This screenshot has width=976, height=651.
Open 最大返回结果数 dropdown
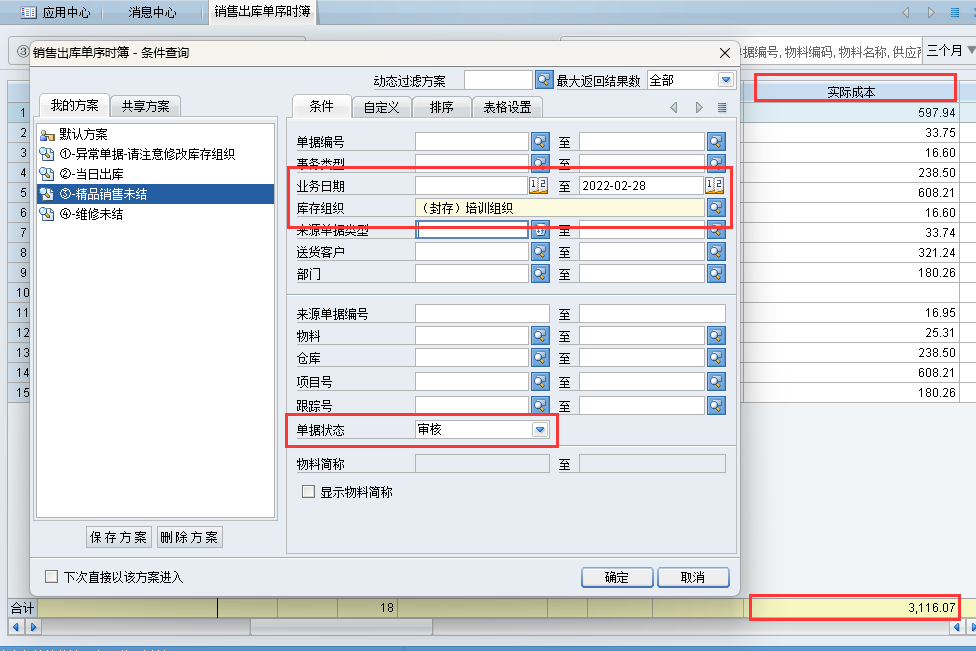point(725,80)
